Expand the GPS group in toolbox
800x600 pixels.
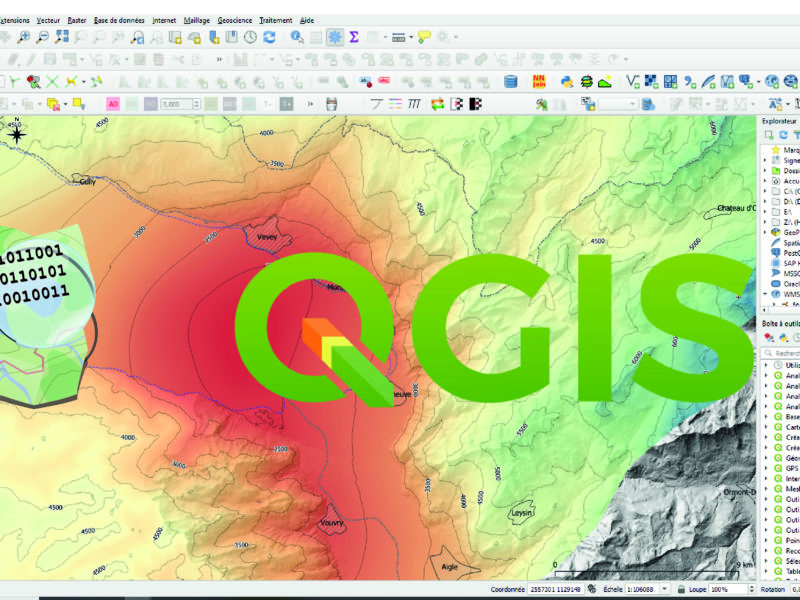[765, 467]
